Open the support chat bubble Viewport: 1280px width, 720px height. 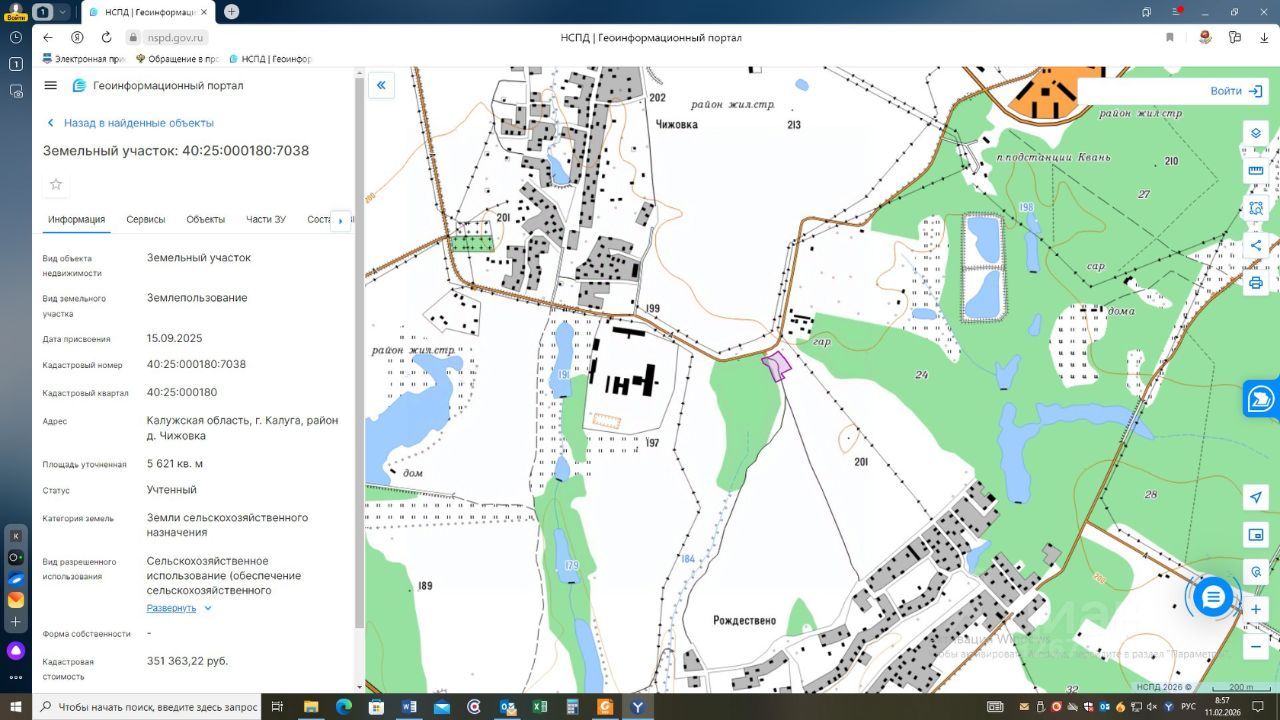(x=1213, y=598)
